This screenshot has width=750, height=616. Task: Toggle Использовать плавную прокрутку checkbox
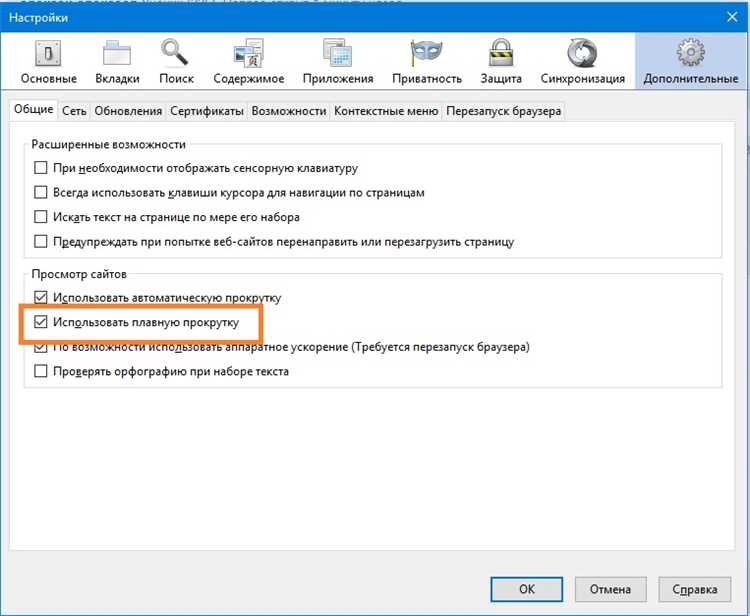click(41, 323)
